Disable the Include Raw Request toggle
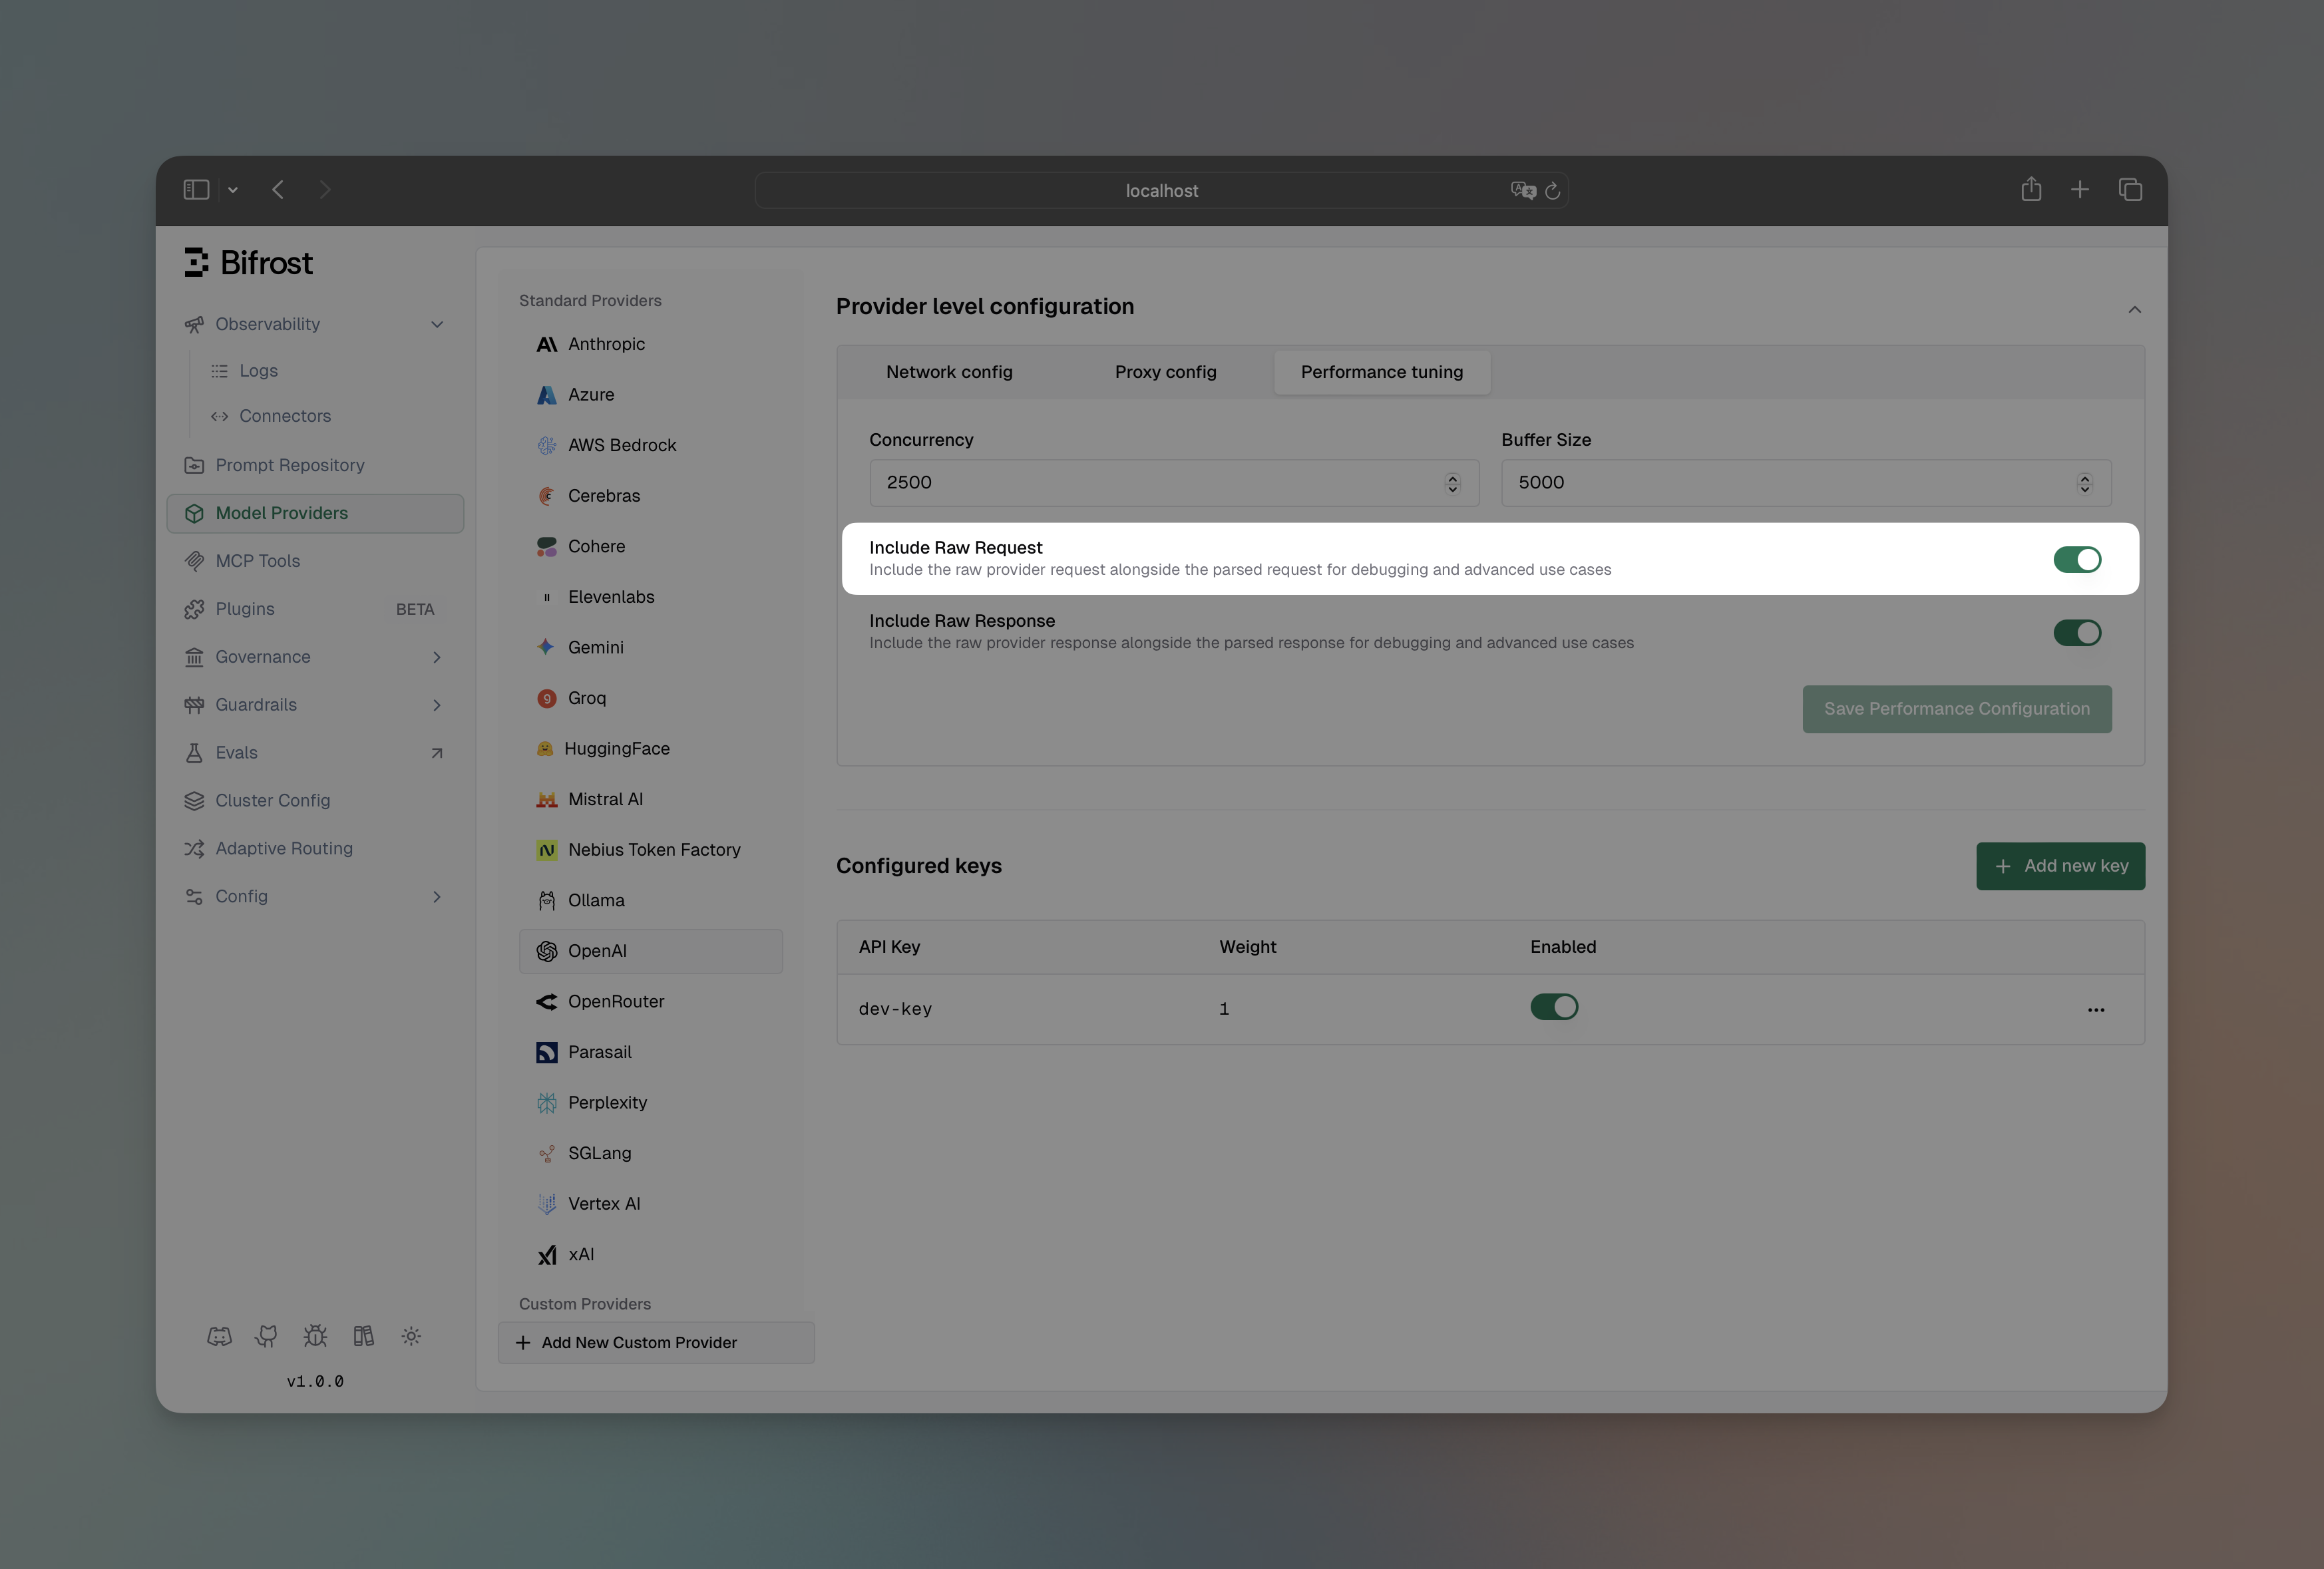Screen dimensions: 2324x1569 tap(2078, 560)
